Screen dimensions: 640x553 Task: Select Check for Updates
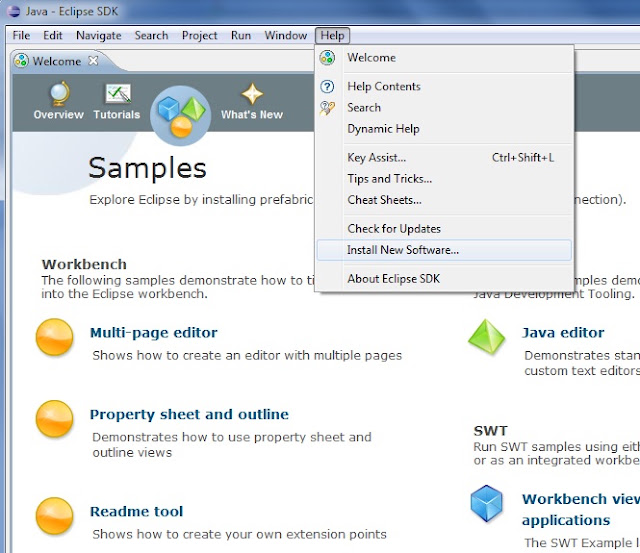coord(444,229)
